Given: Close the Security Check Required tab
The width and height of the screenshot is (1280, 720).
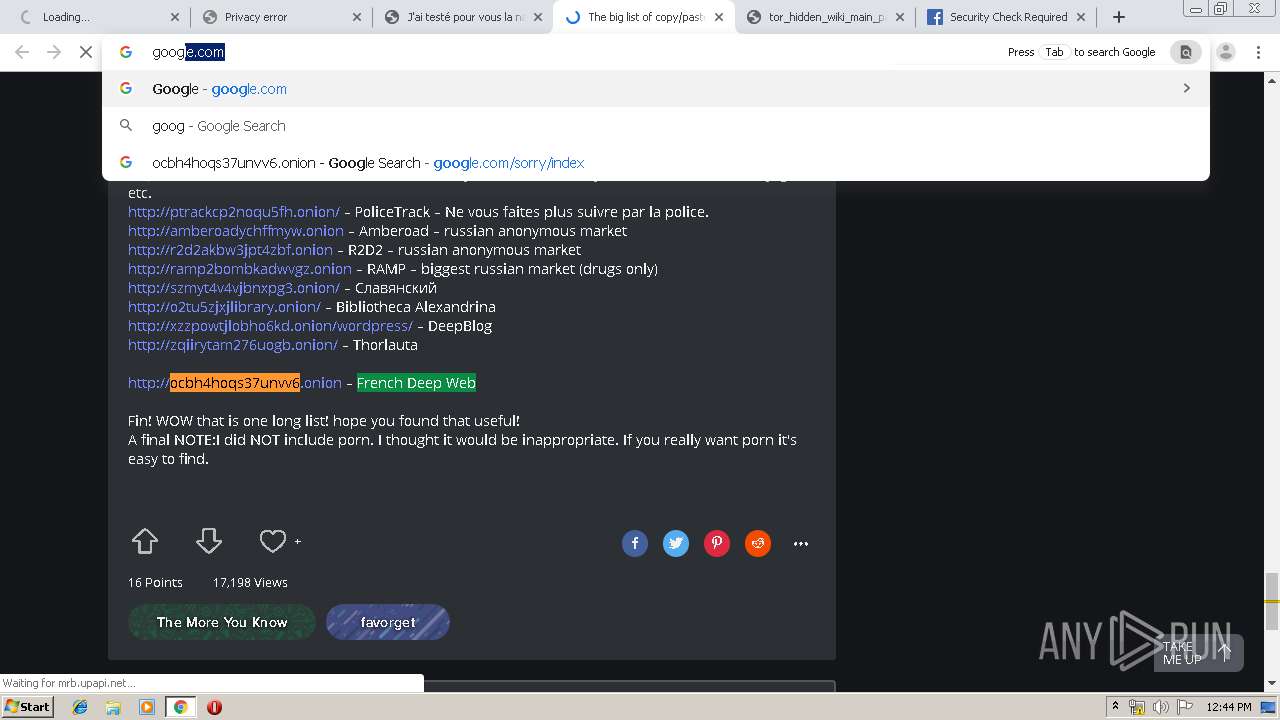Looking at the screenshot, I should pos(1081,17).
